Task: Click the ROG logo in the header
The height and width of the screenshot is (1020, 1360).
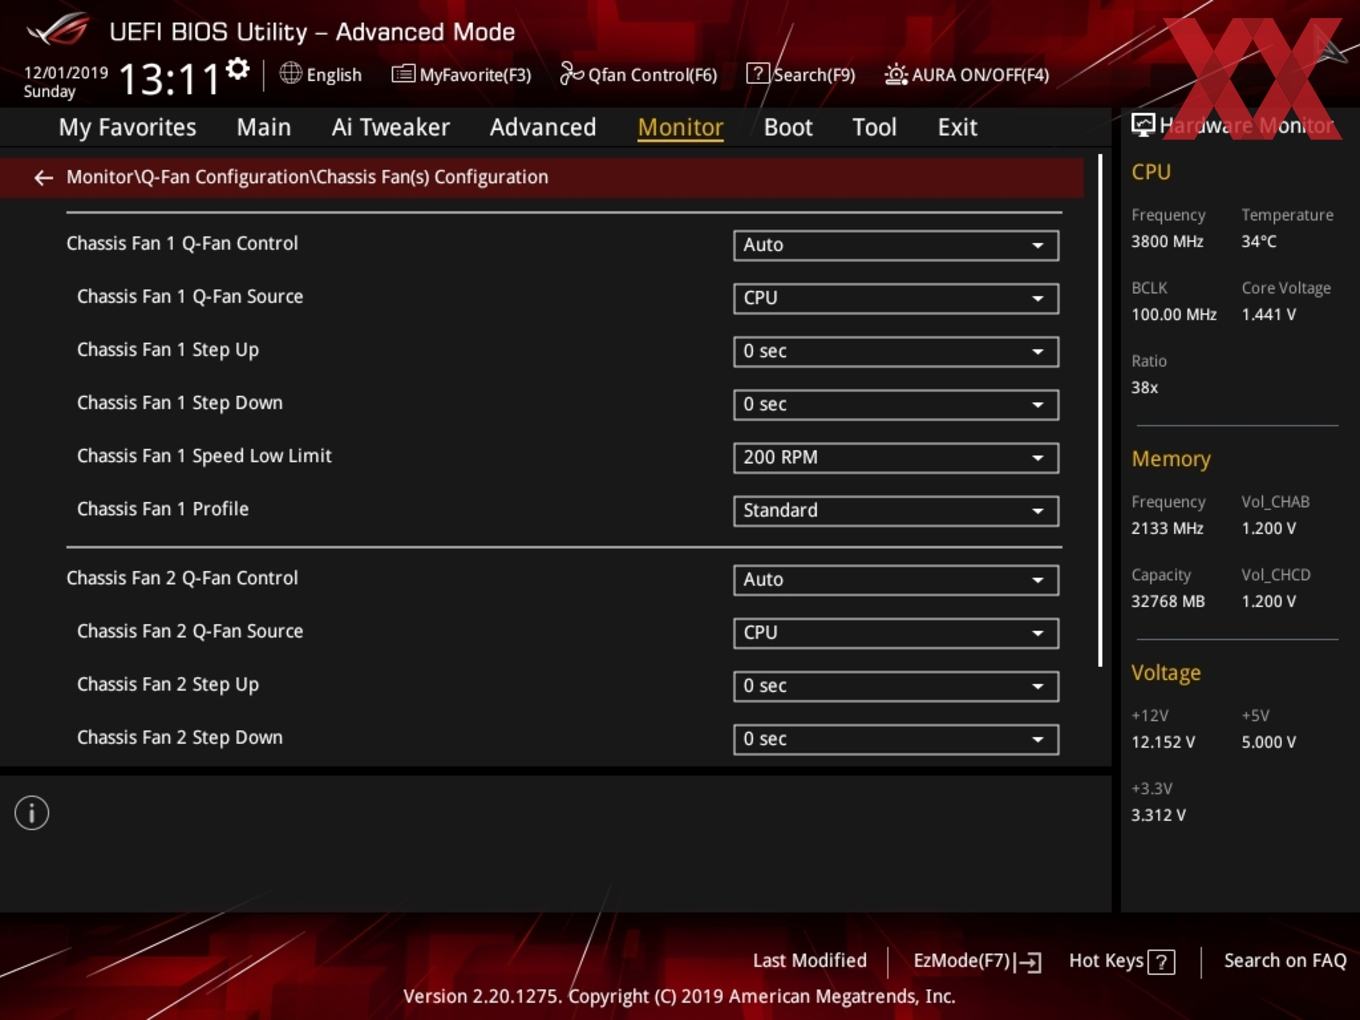Action: tap(57, 30)
